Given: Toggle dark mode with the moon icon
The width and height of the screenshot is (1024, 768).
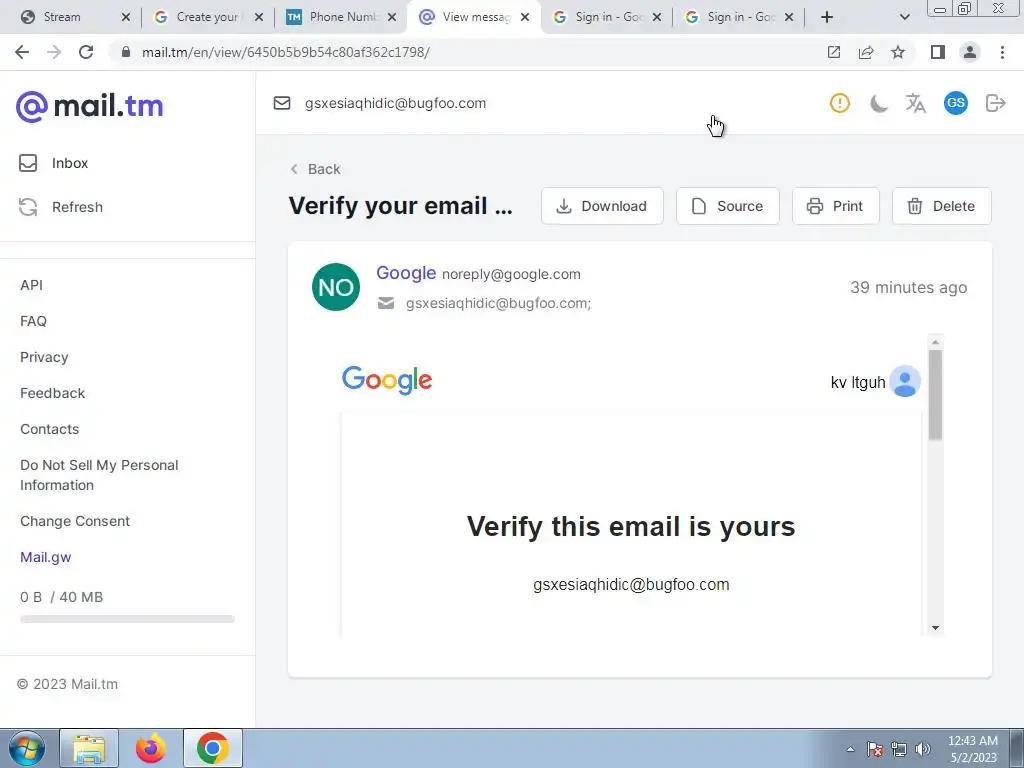Looking at the screenshot, I should click(x=878, y=103).
